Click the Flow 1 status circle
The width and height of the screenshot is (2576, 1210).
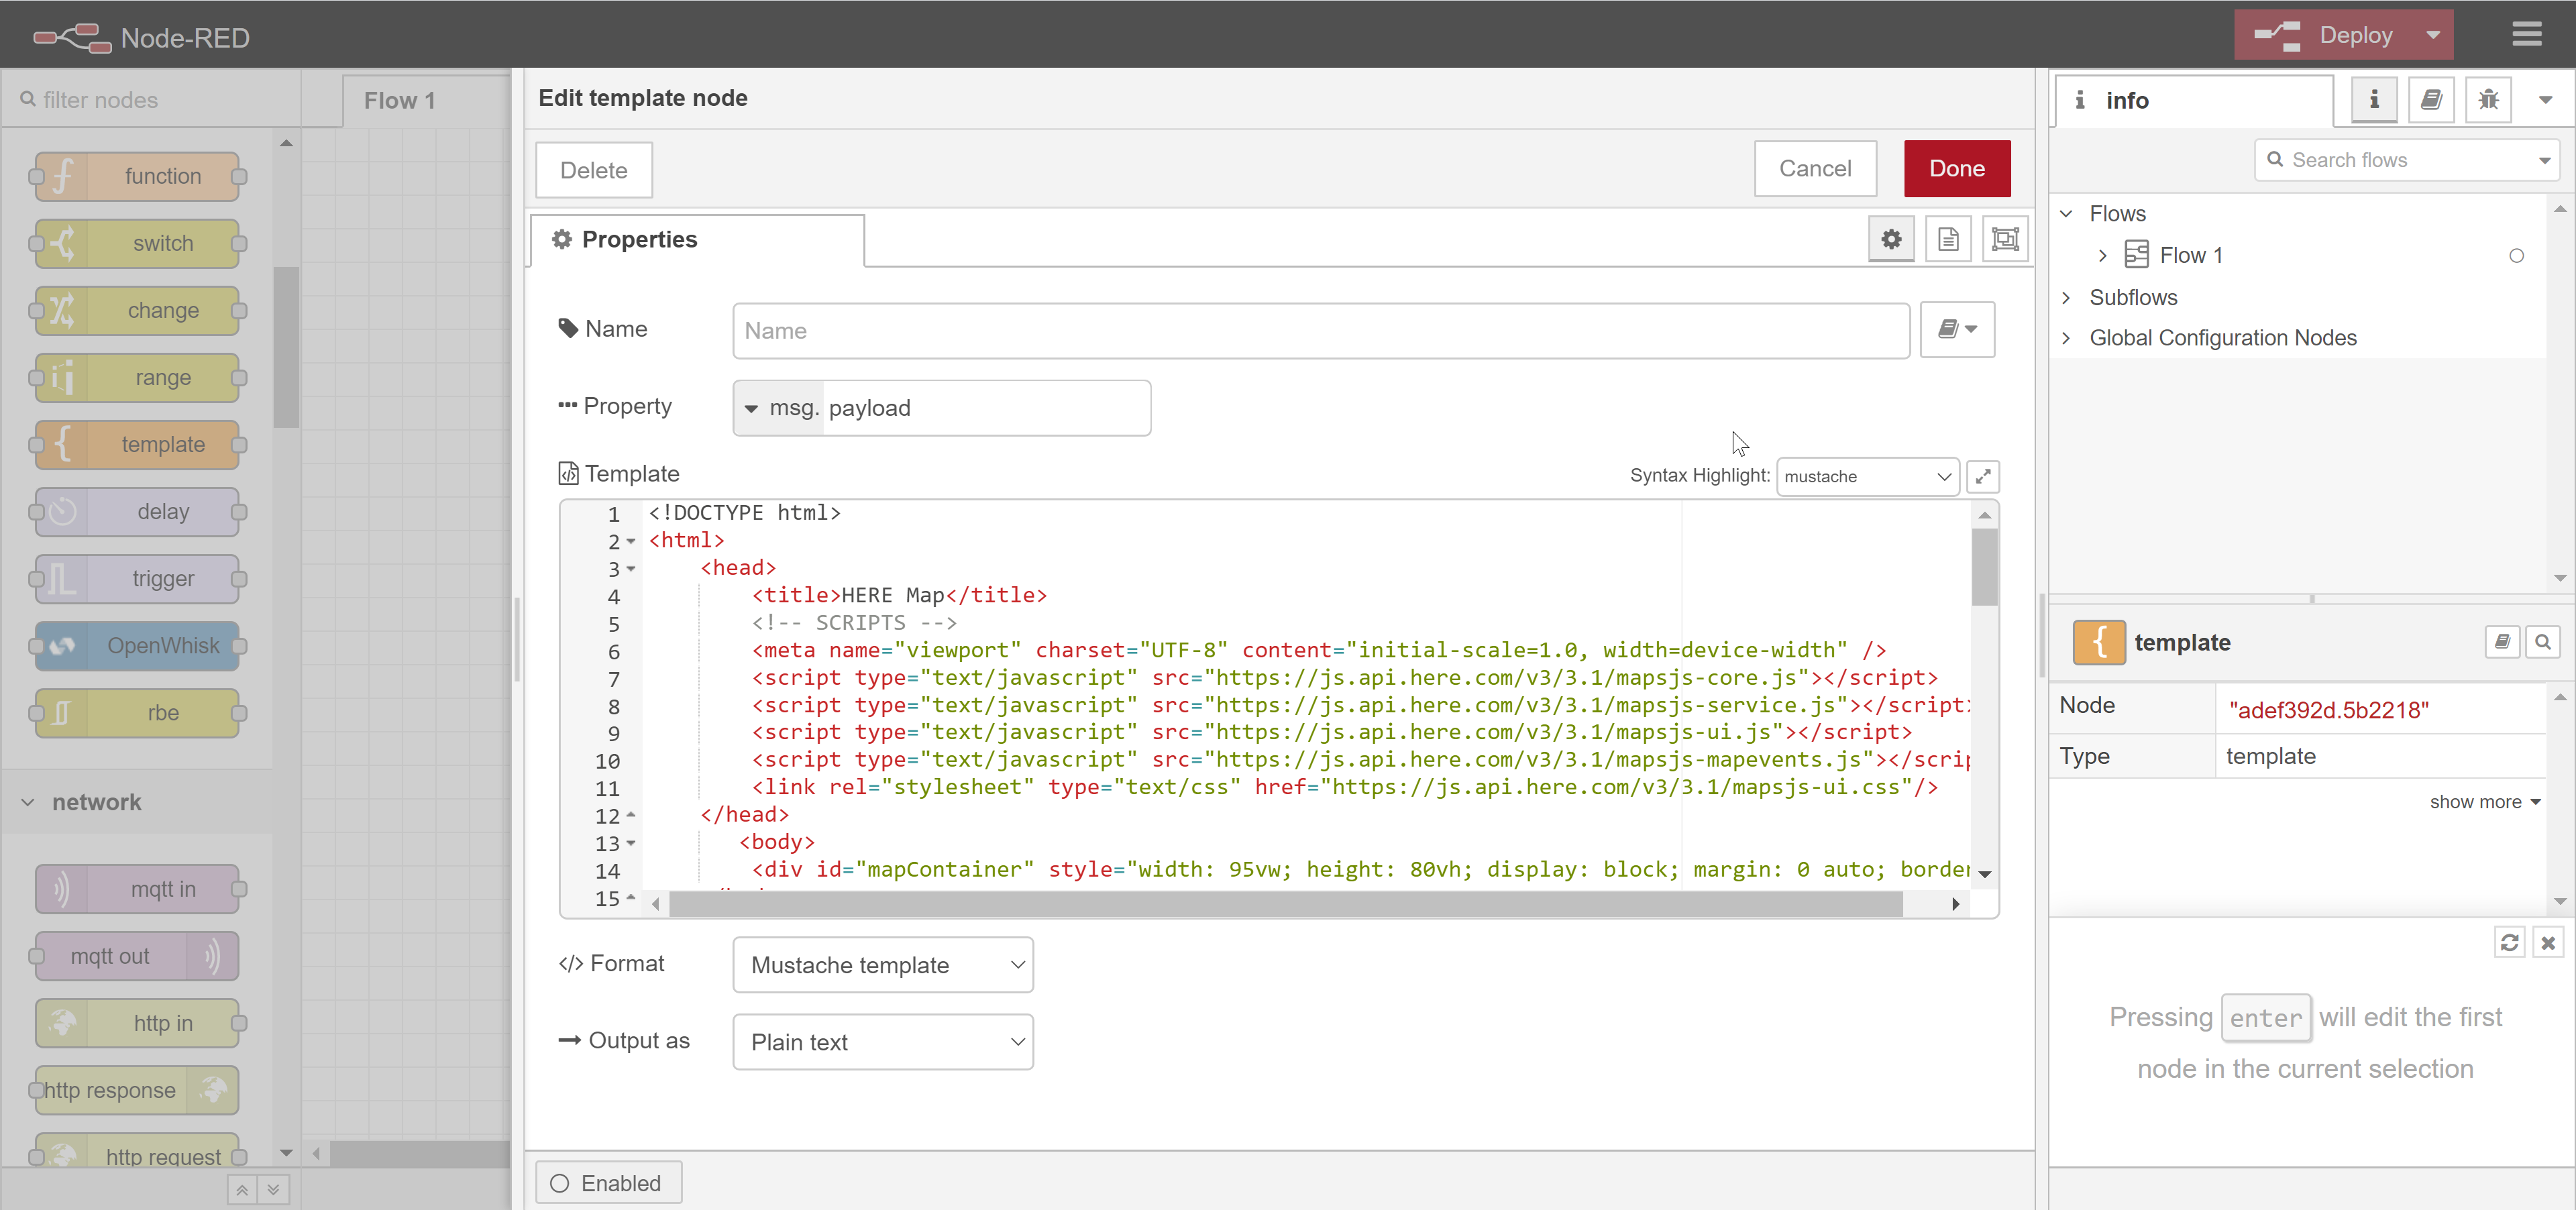2517,256
